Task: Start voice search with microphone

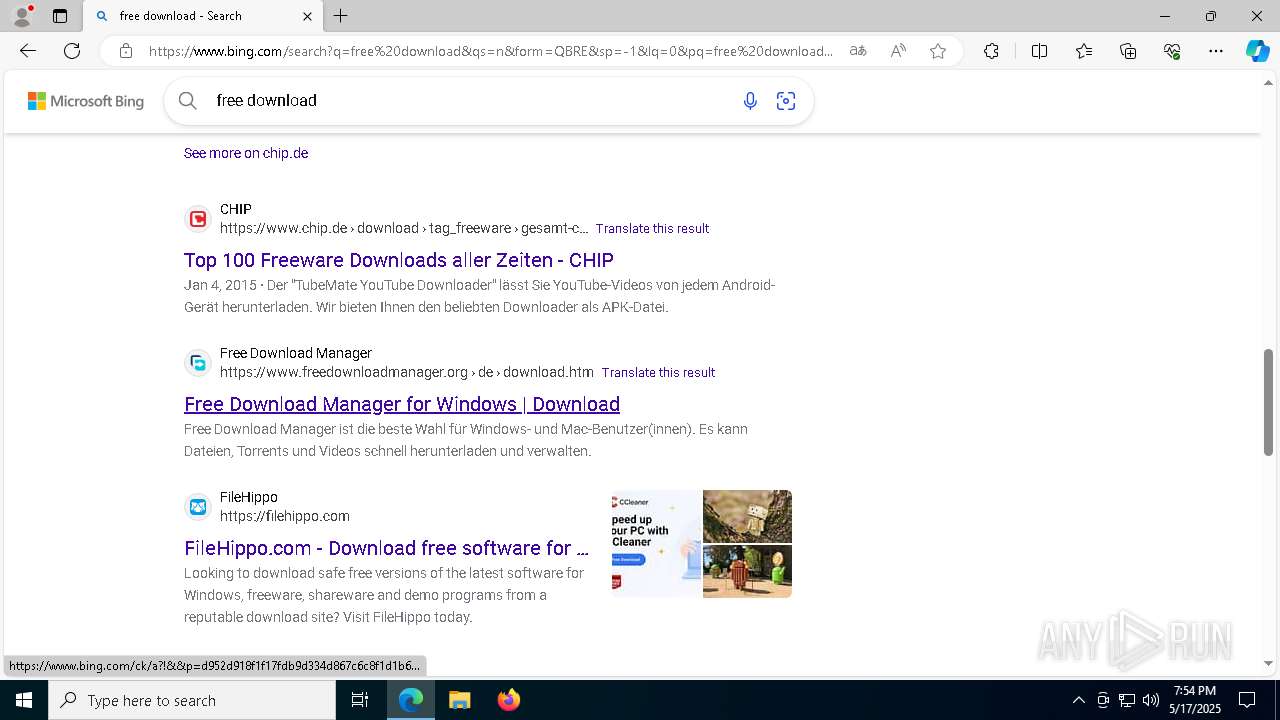Action: (x=750, y=100)
